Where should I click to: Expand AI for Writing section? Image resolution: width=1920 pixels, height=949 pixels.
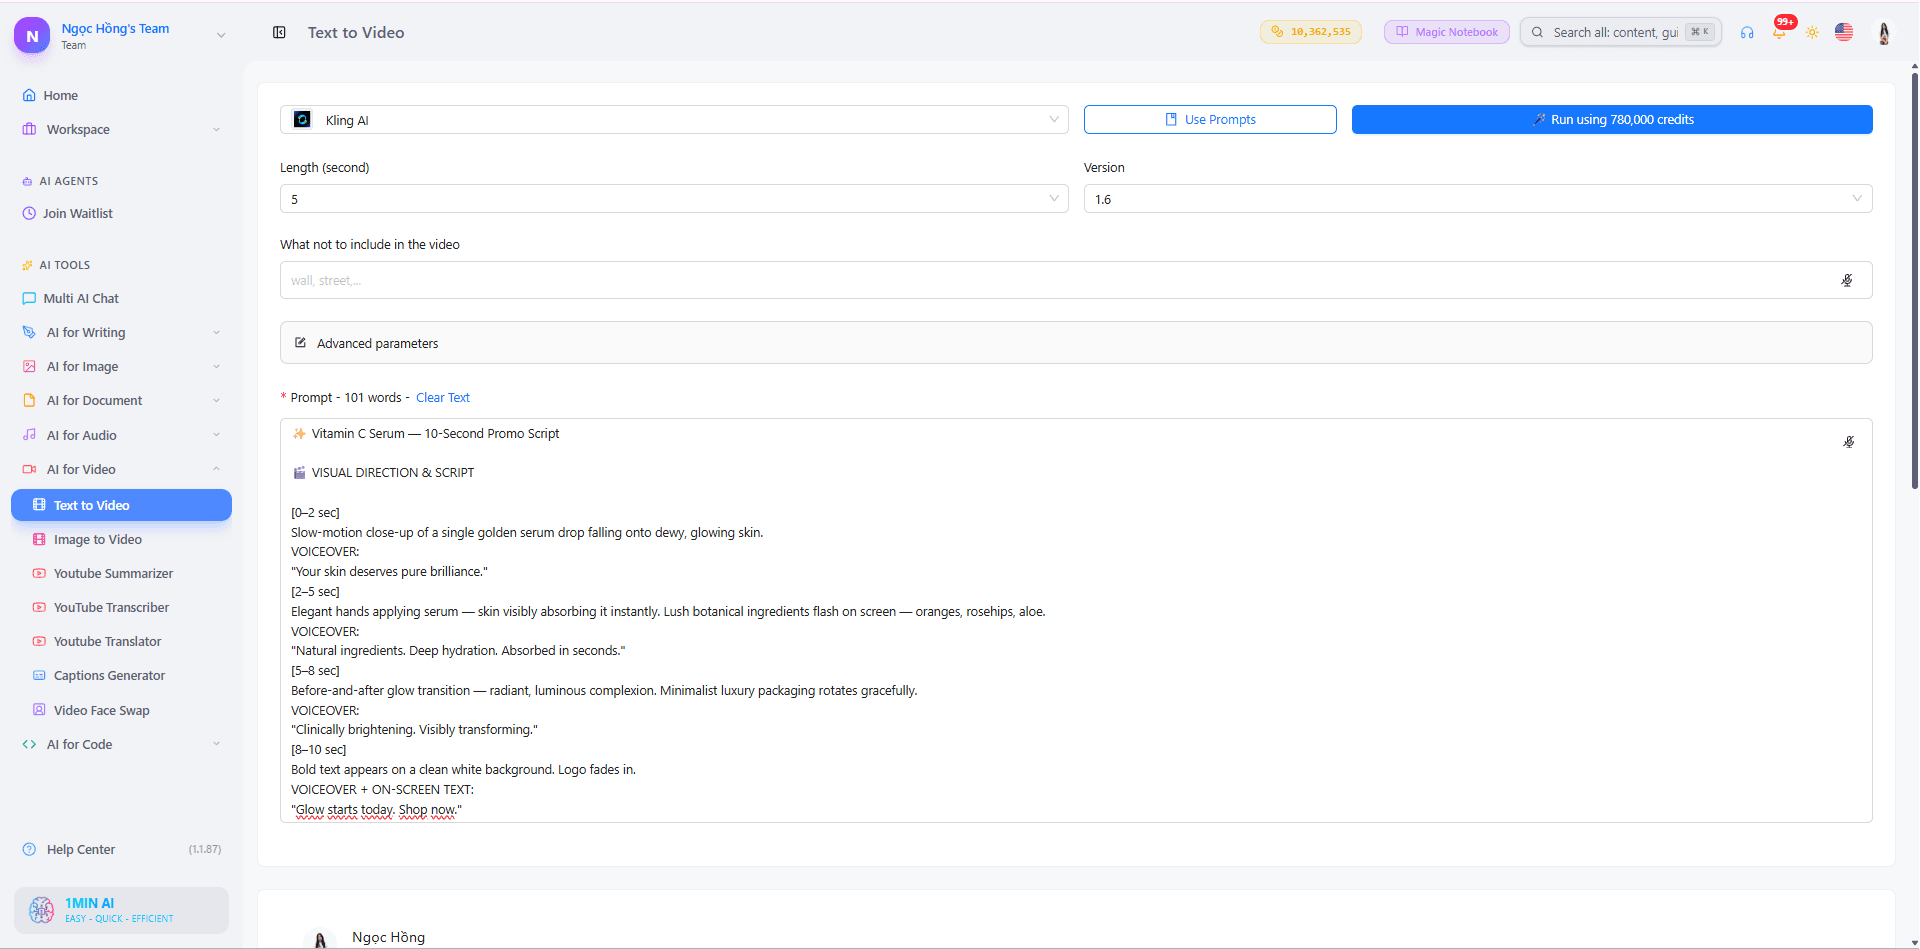(x=121, y=332)
